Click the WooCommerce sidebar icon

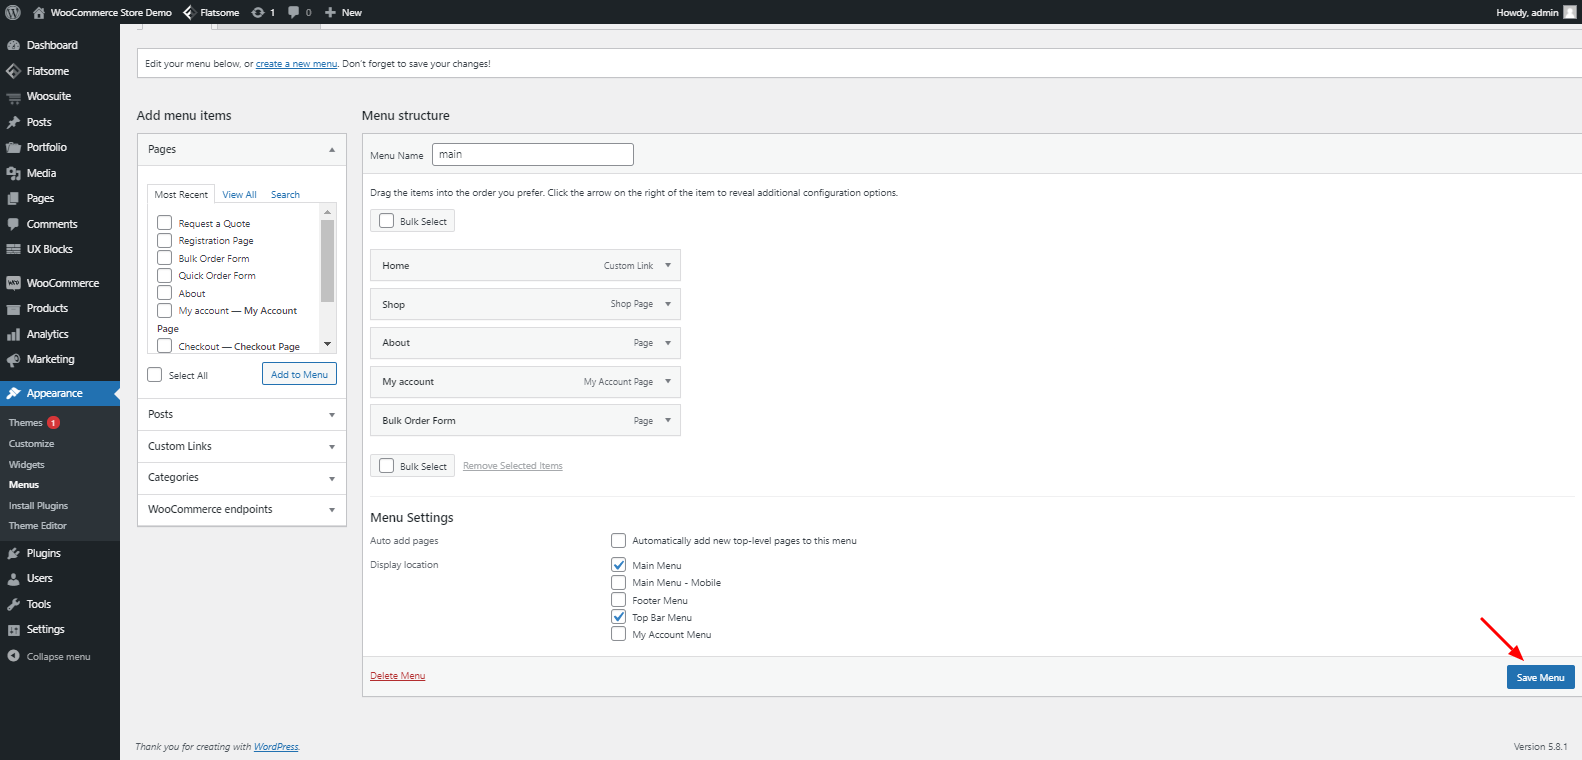pyautogui.click(x=13, y=283)
